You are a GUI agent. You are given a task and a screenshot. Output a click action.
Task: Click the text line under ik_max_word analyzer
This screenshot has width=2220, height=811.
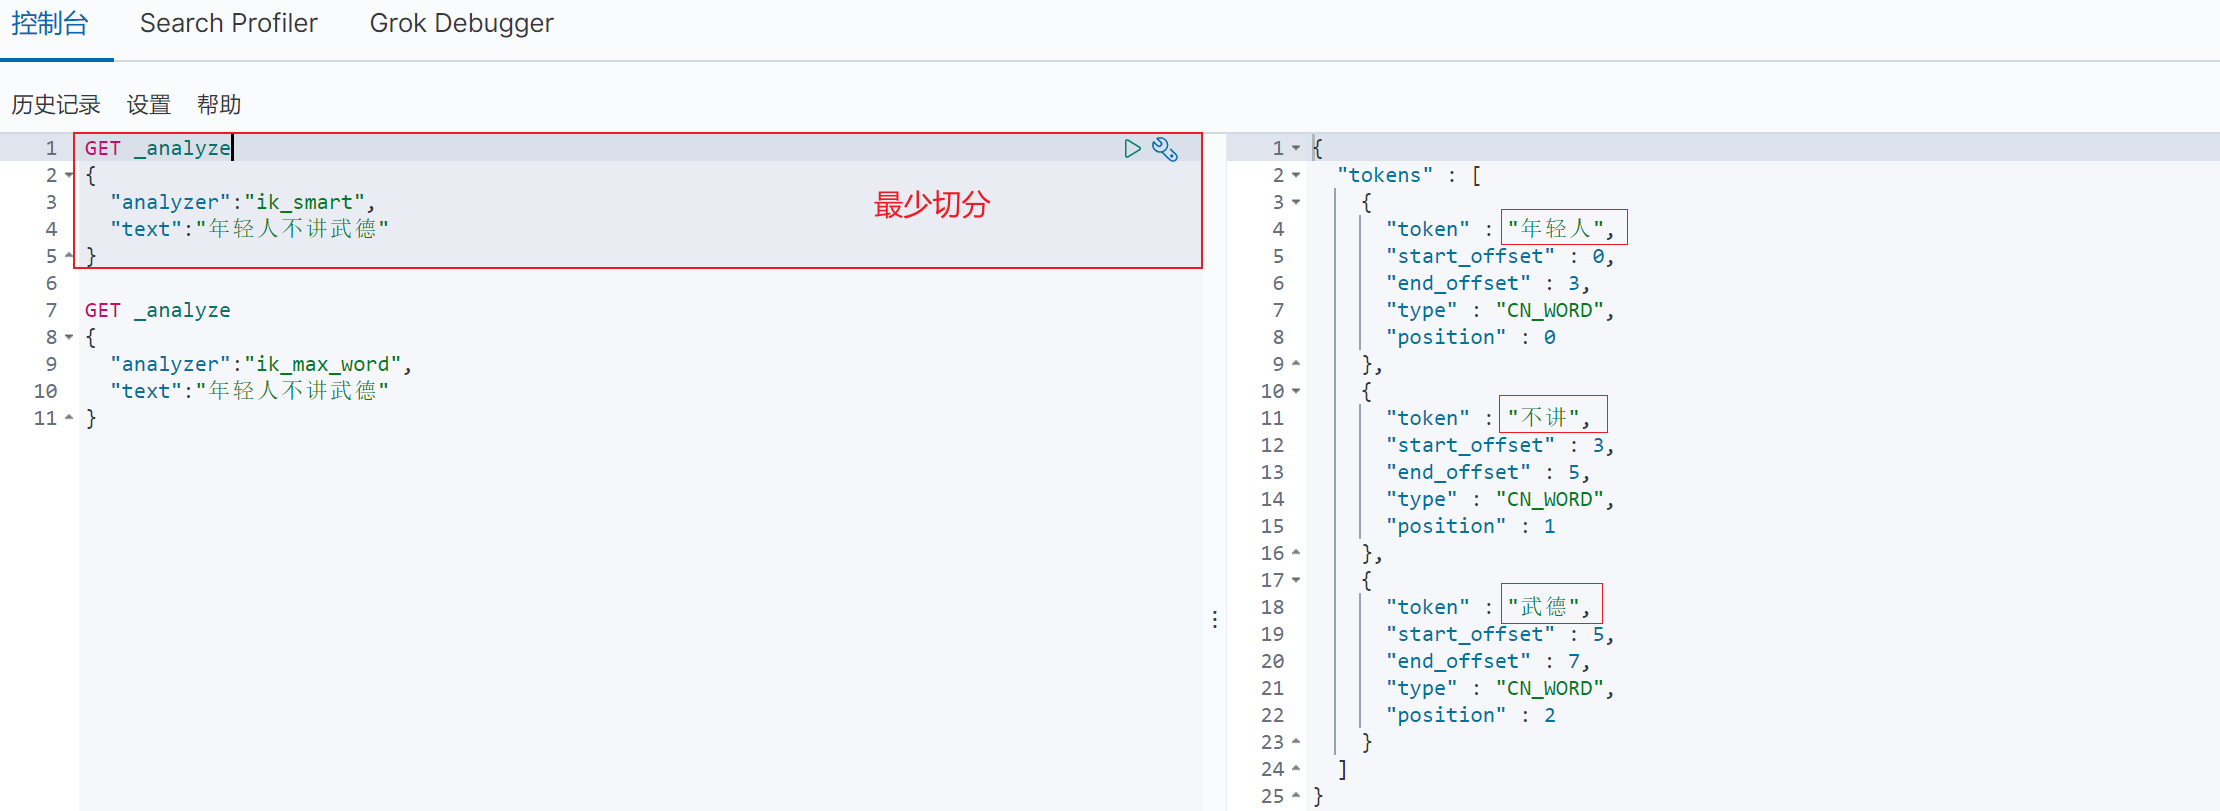pyautogui.click(x=249, y=391)
